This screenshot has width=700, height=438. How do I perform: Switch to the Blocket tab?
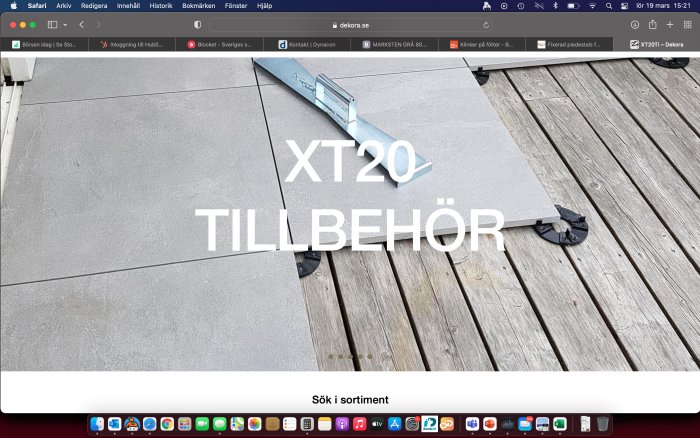[x=219, y=44]
